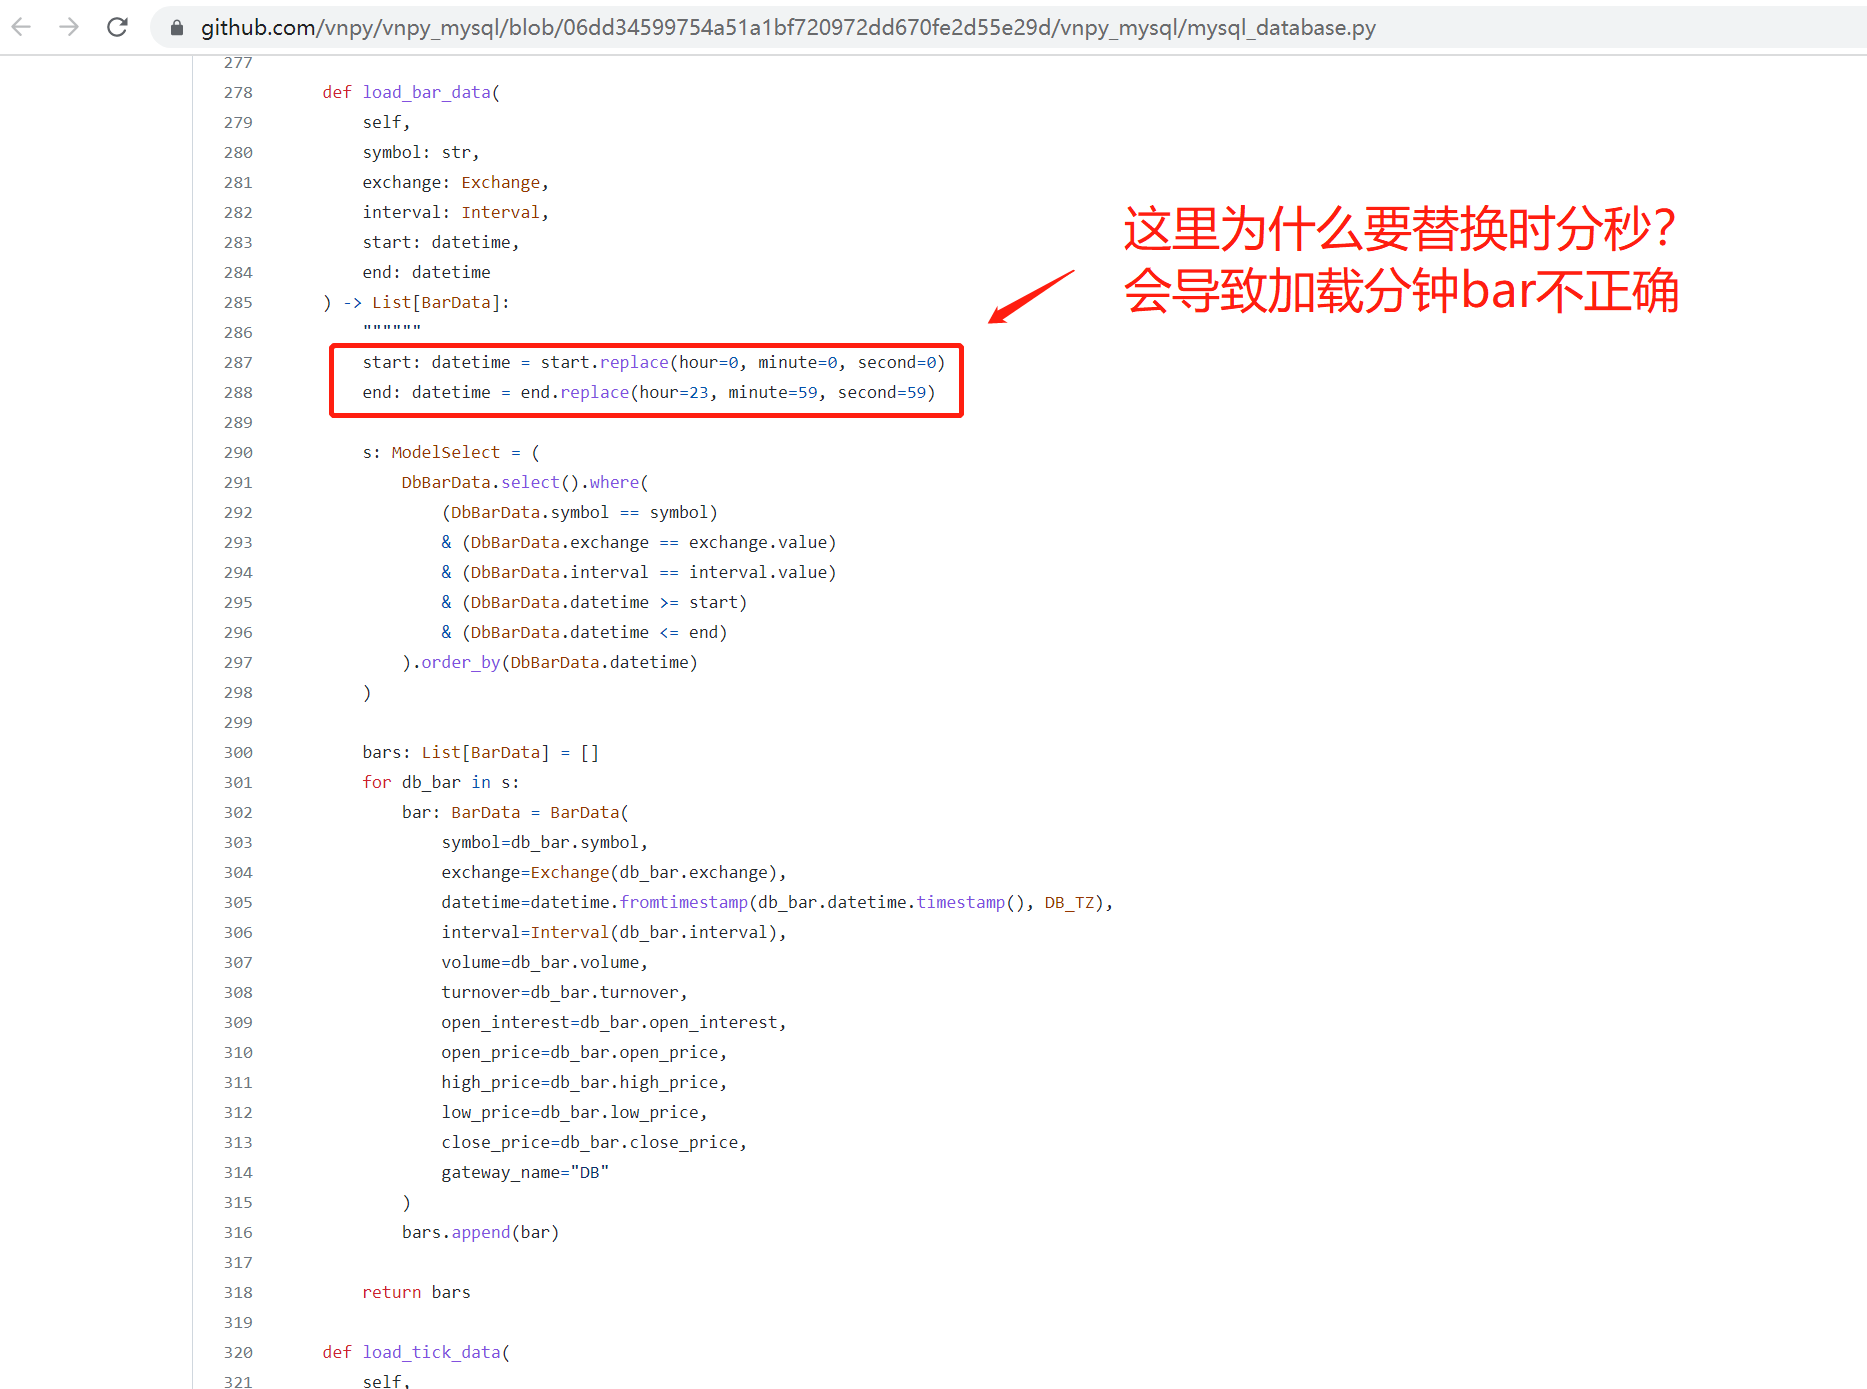Viewport: 1867px width, 1389px height.
Task: Select line number 318
Action: (x=238, y=1292)
